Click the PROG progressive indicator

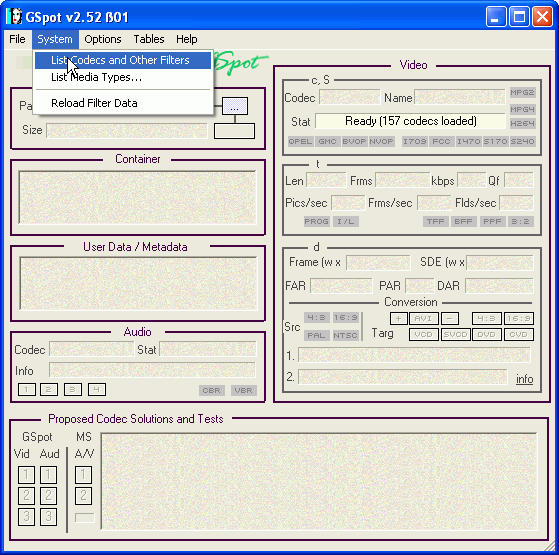click(x=316, y=222)
